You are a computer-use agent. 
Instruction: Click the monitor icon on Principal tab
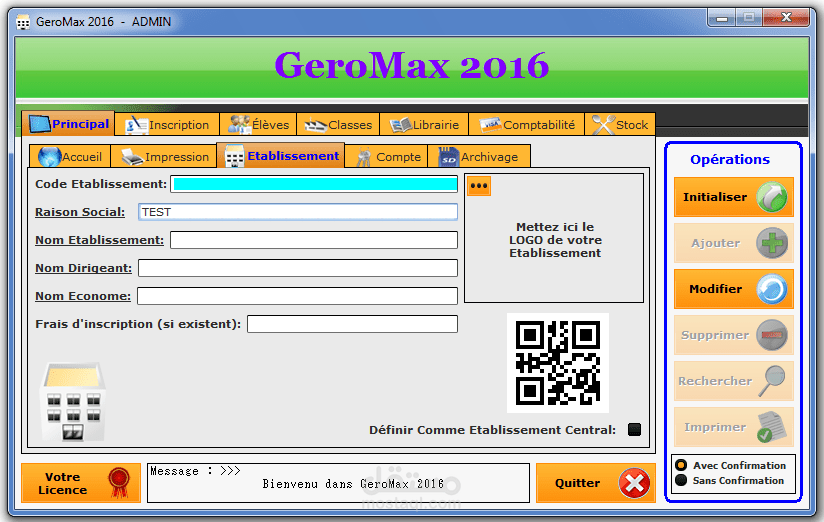tap(40, 124)
